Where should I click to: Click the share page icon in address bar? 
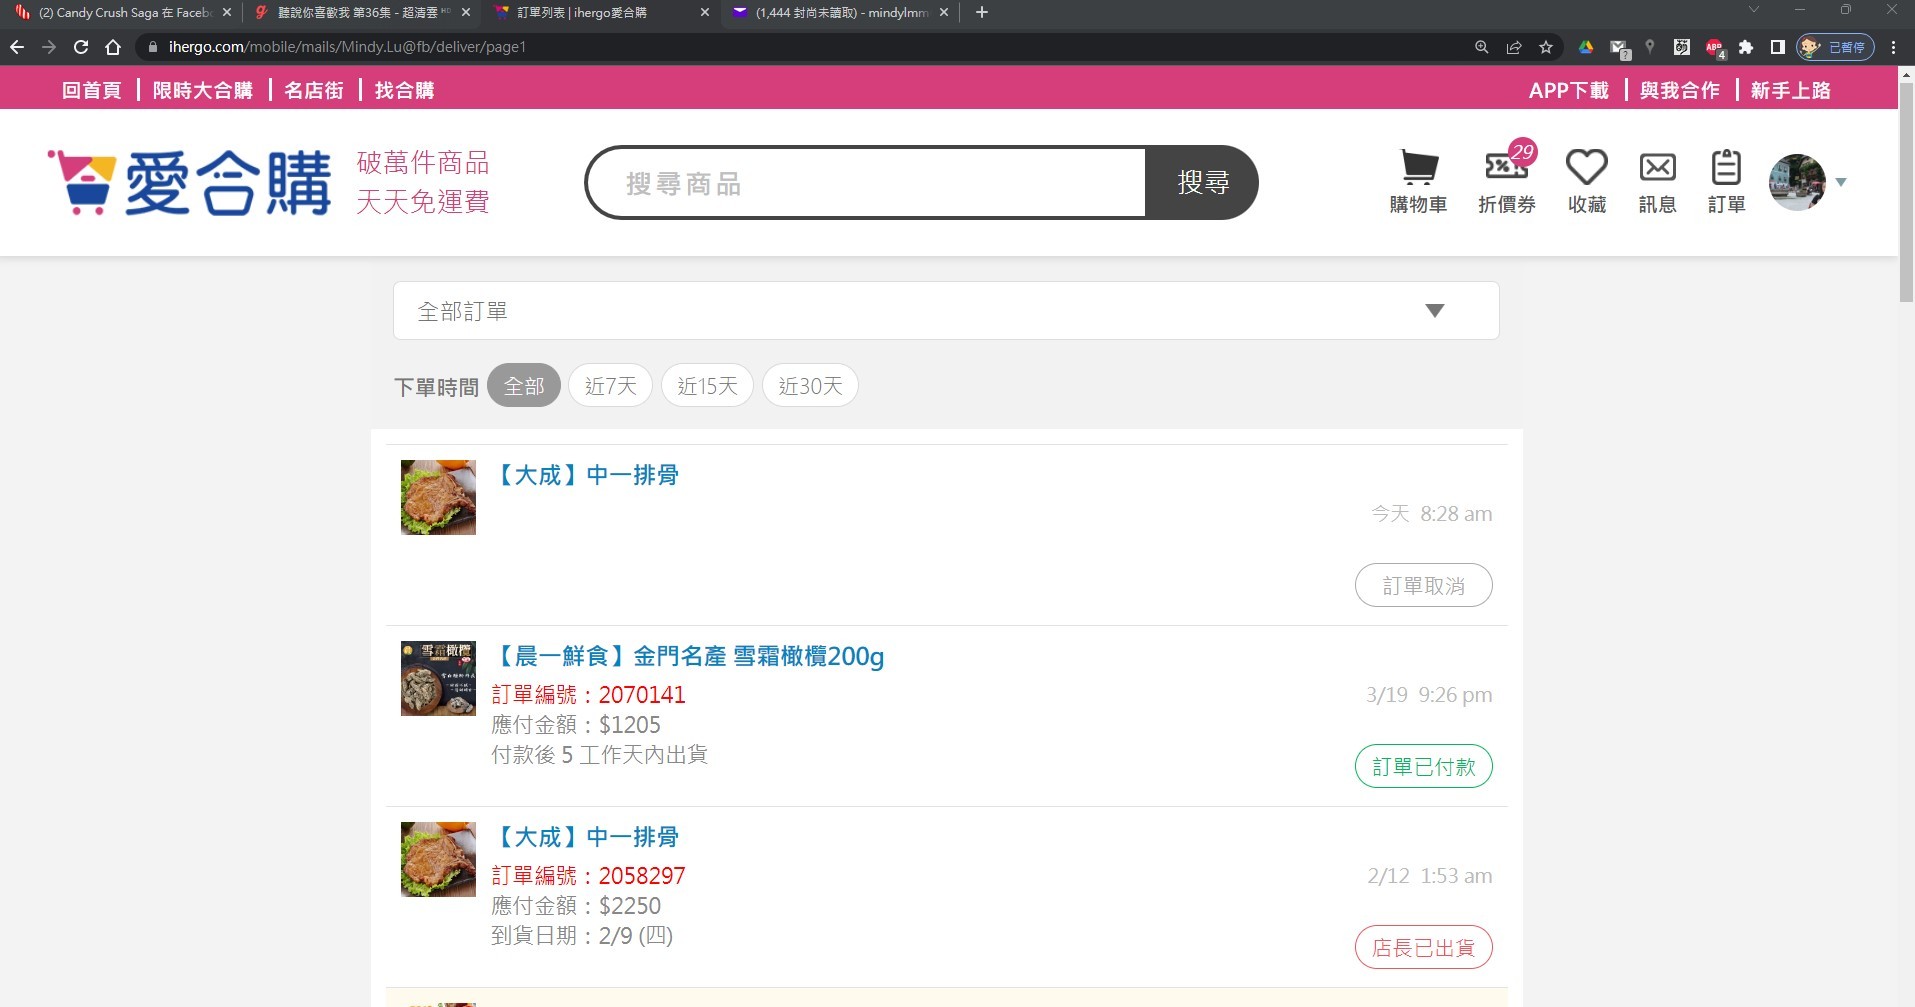(x=1514, y=47)
